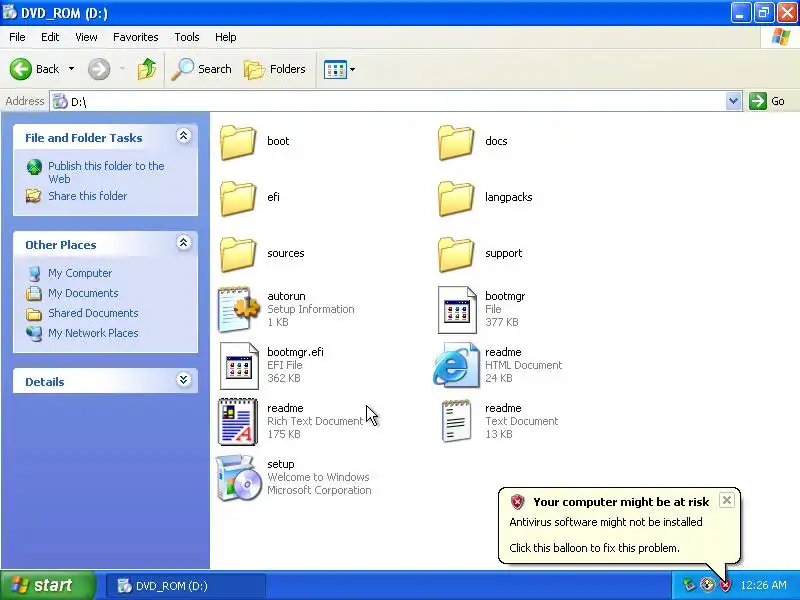Click the Windows flag logo

781,37
